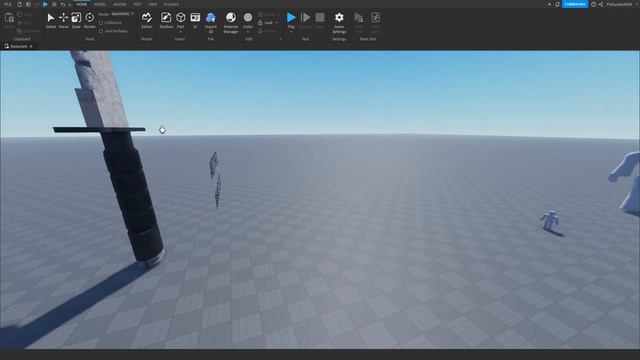Open the Toolbox panel
The height and width of the screenshot is (360, 640).
pyautogui.click(x=166, y=18)
